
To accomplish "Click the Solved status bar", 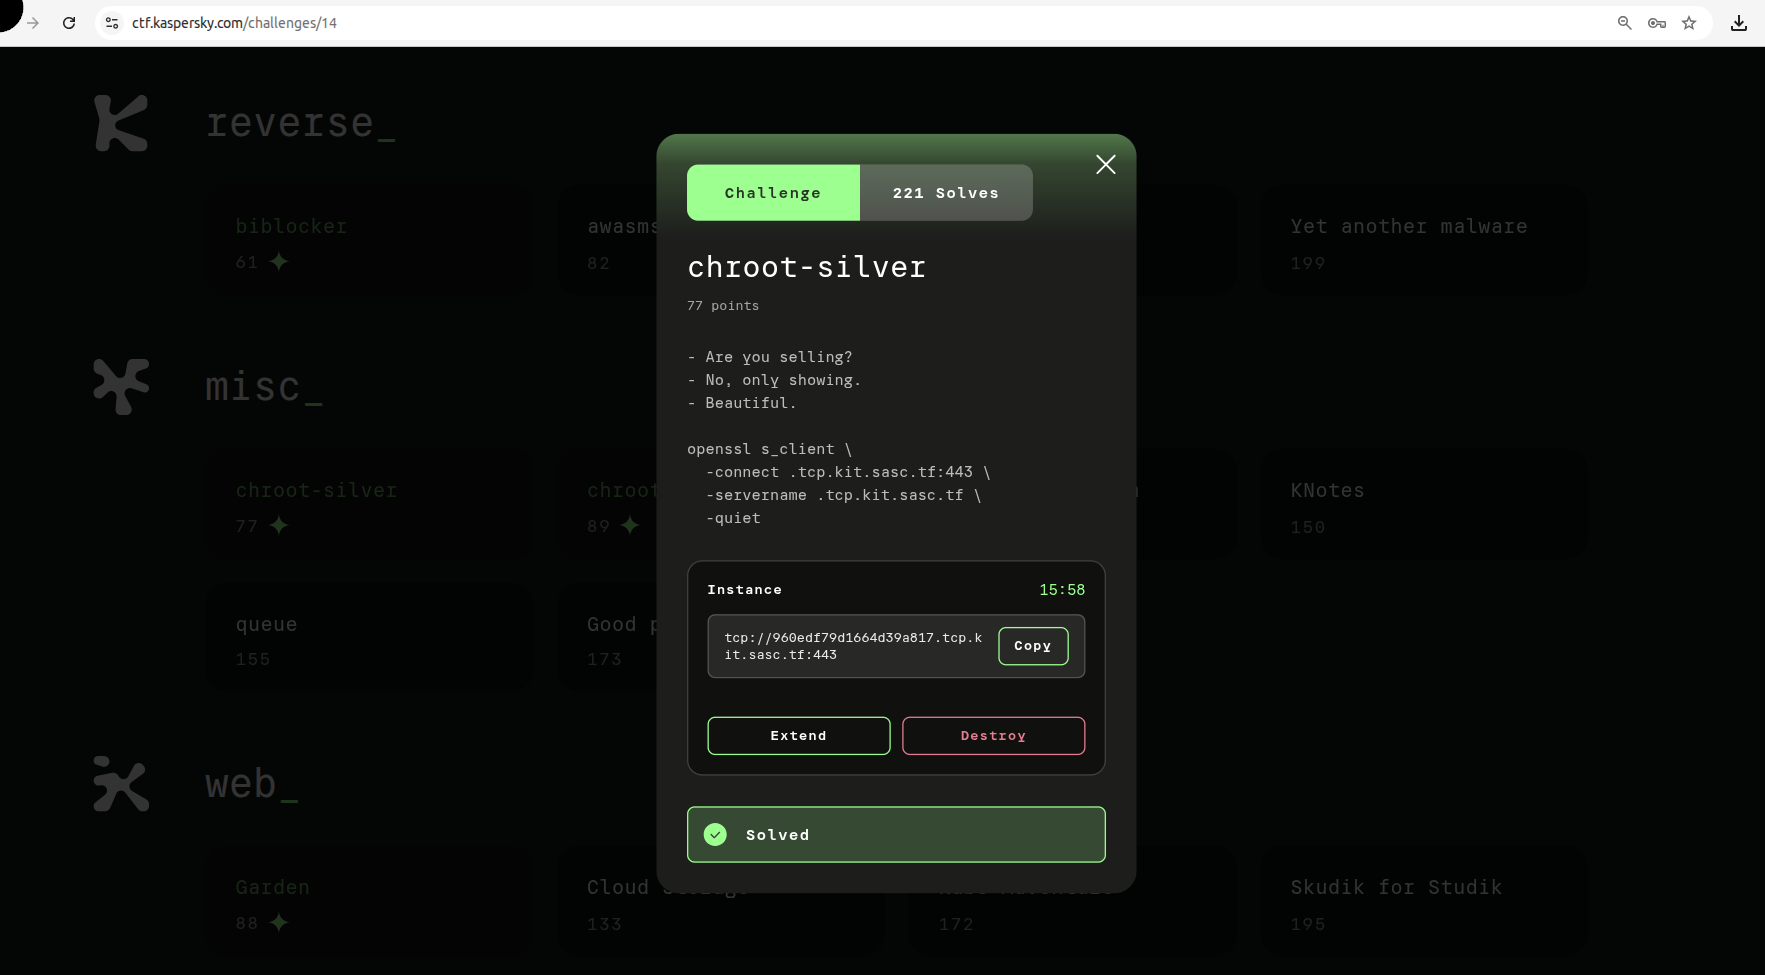I will 896,835.
